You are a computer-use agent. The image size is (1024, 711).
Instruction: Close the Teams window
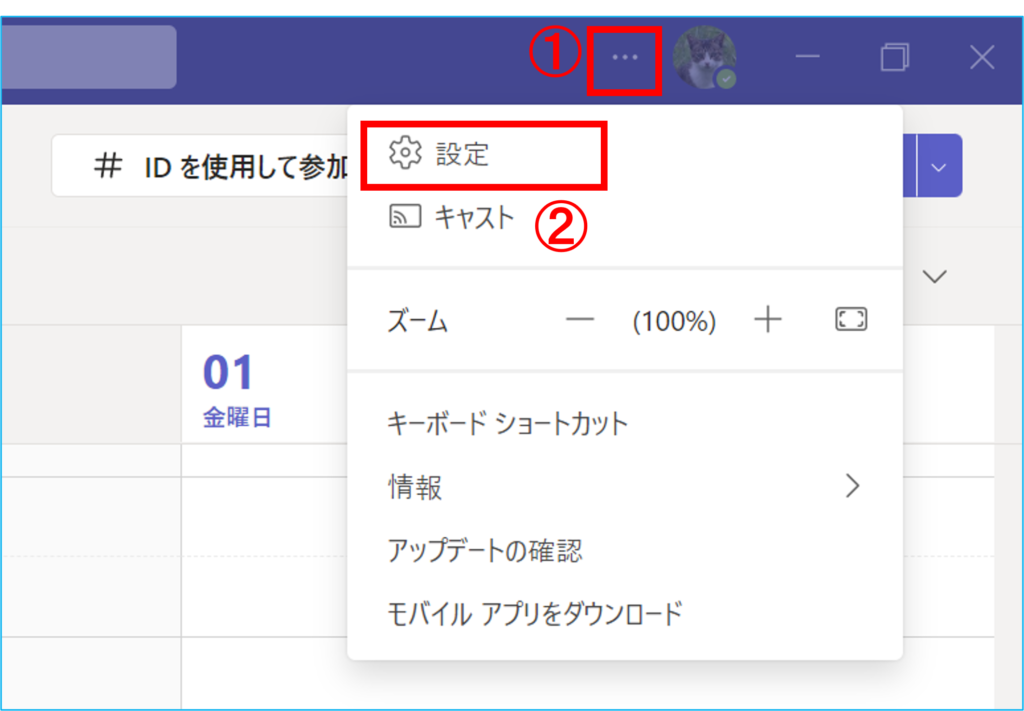pos(982,58)
